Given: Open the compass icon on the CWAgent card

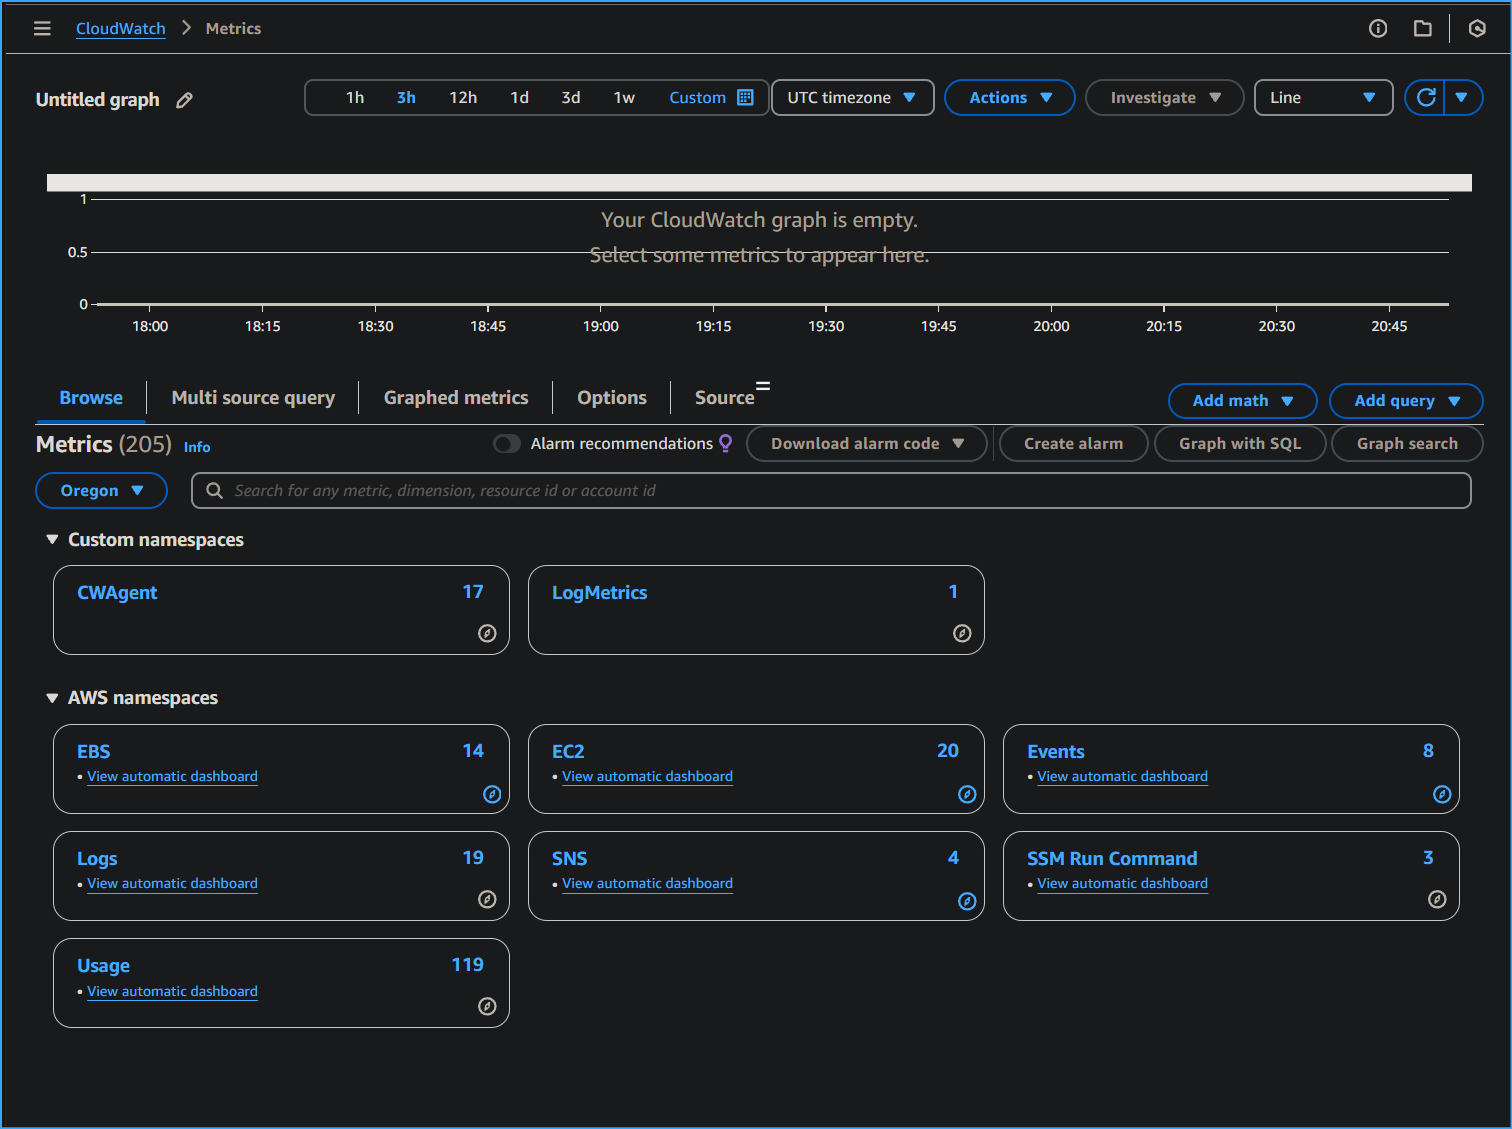Looking at the screenshot, I should tap(488, 633).
